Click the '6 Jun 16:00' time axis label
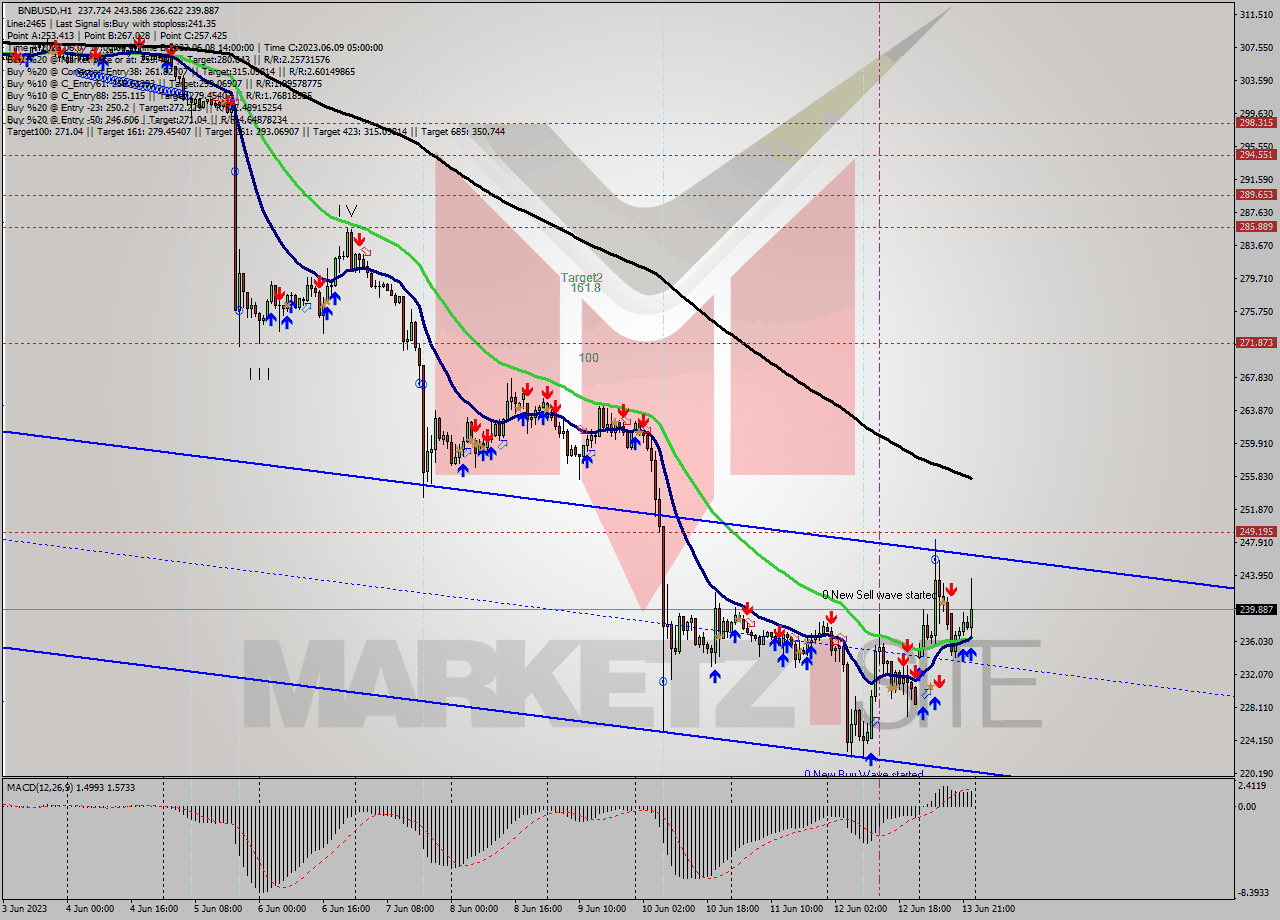Screen dimensions: 1280x920 (x=345, y=909)
